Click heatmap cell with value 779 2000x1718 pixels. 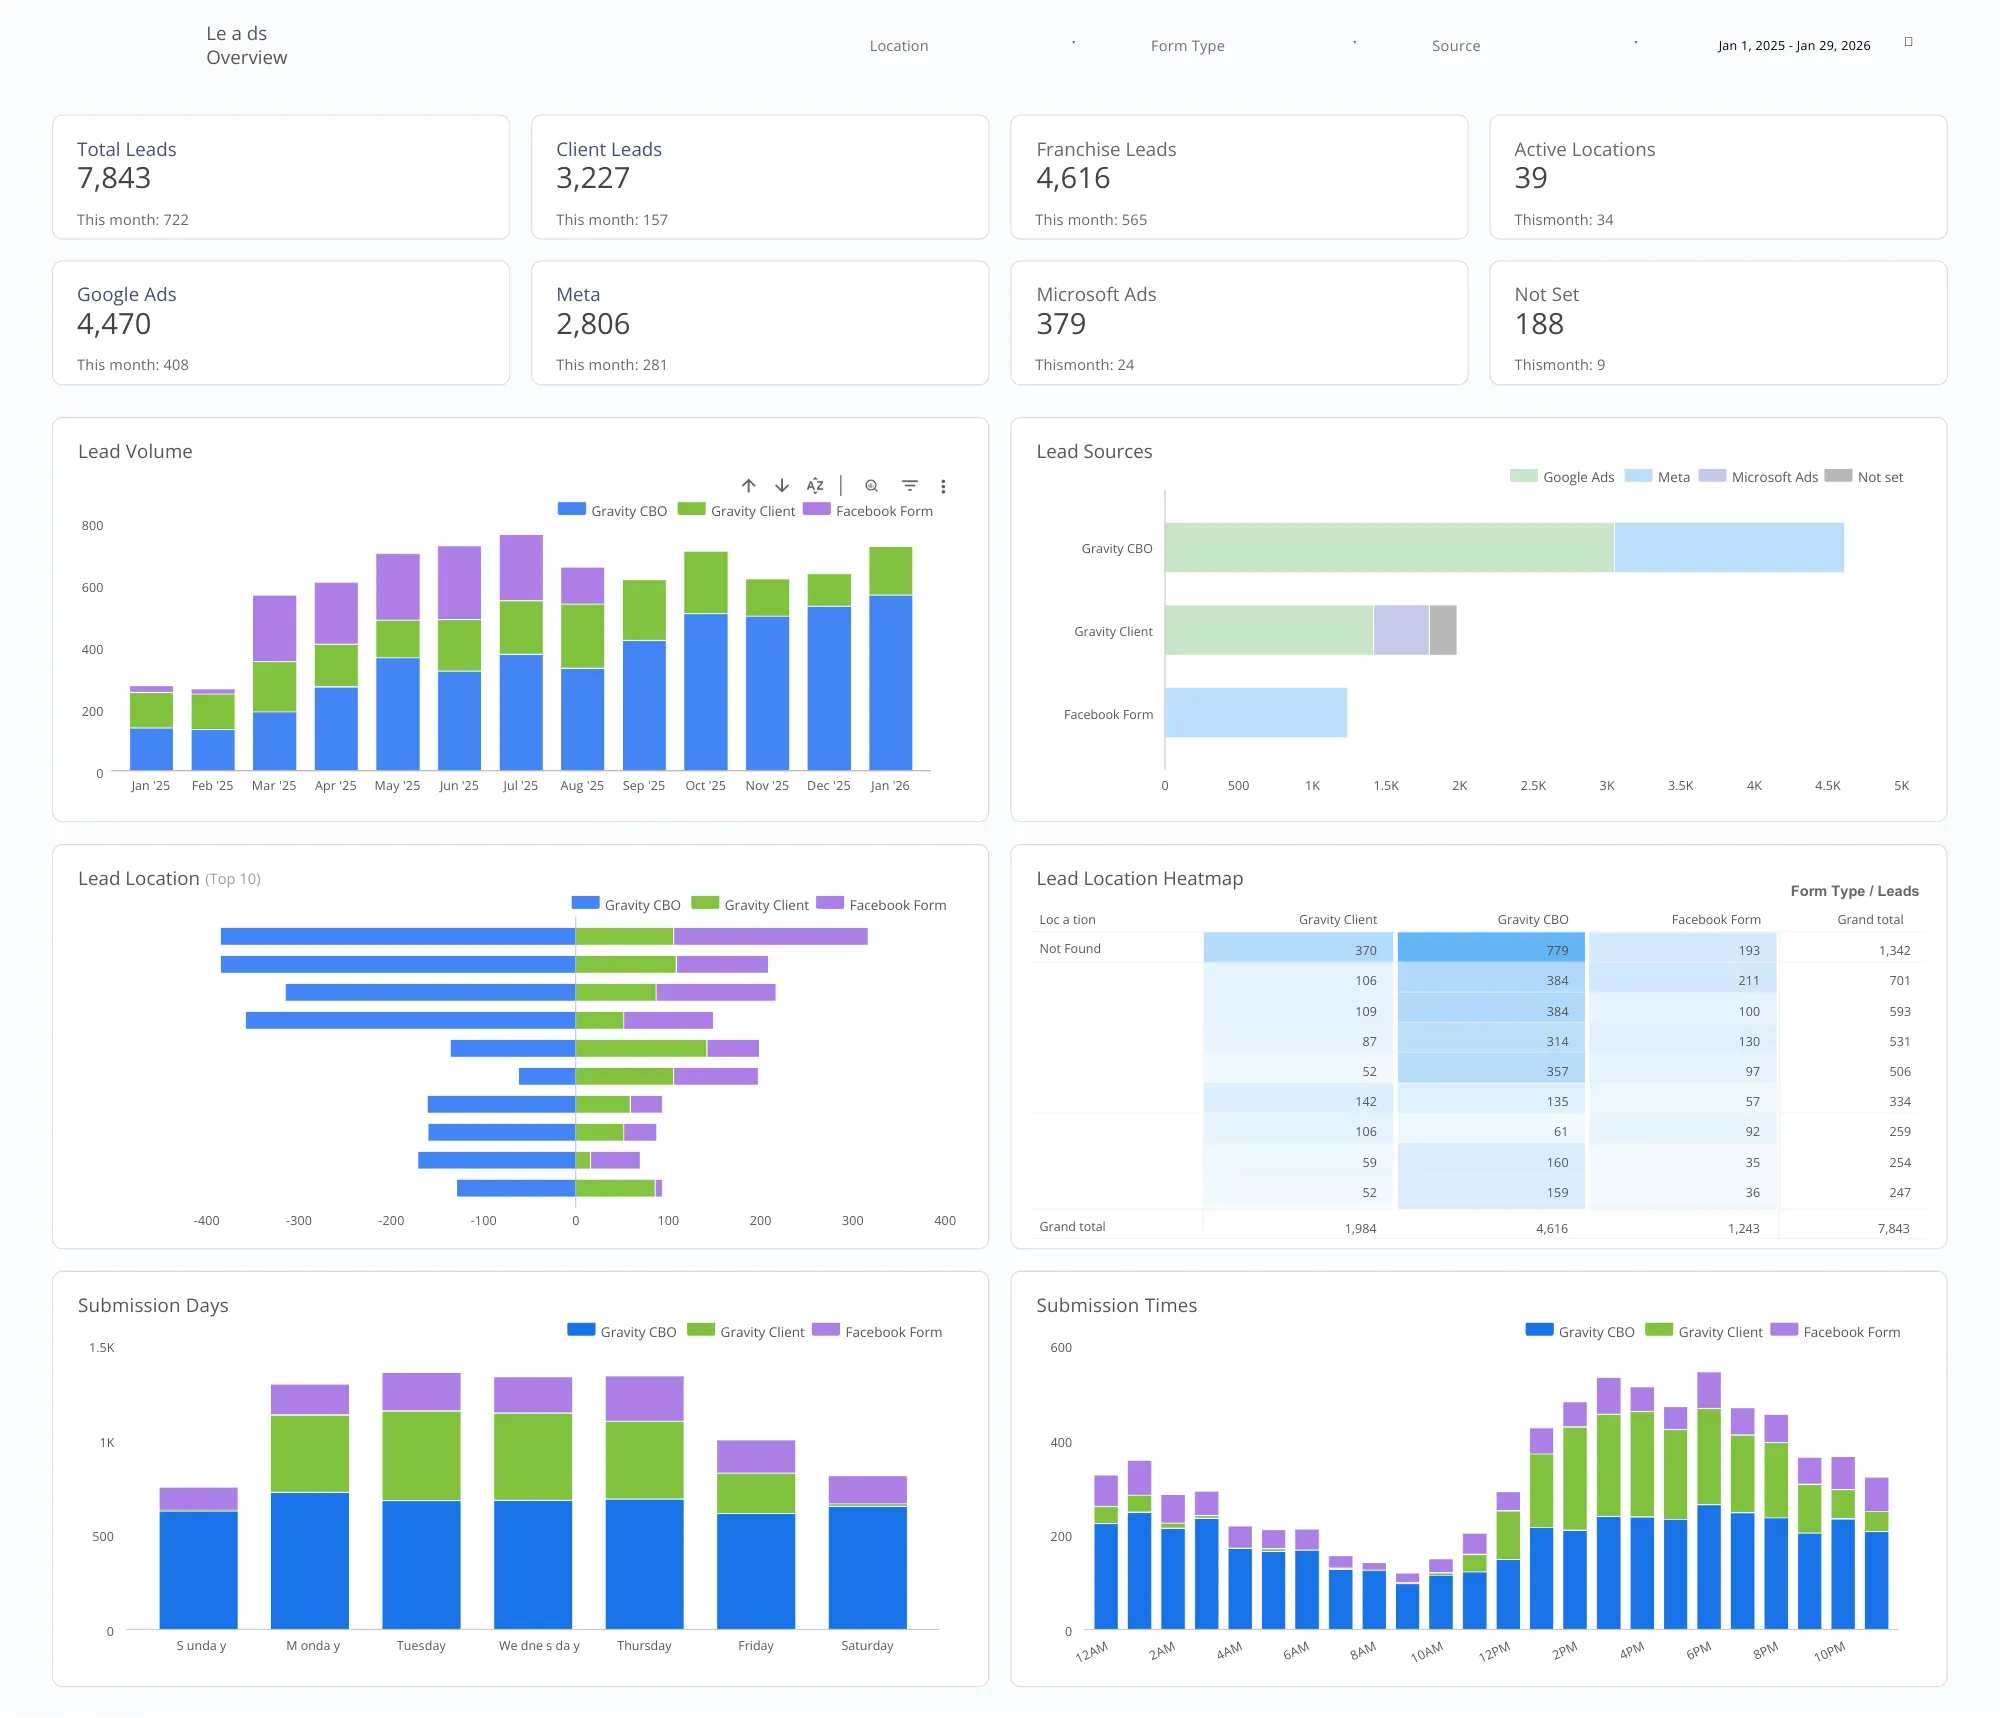click(x=1490, y=949)
